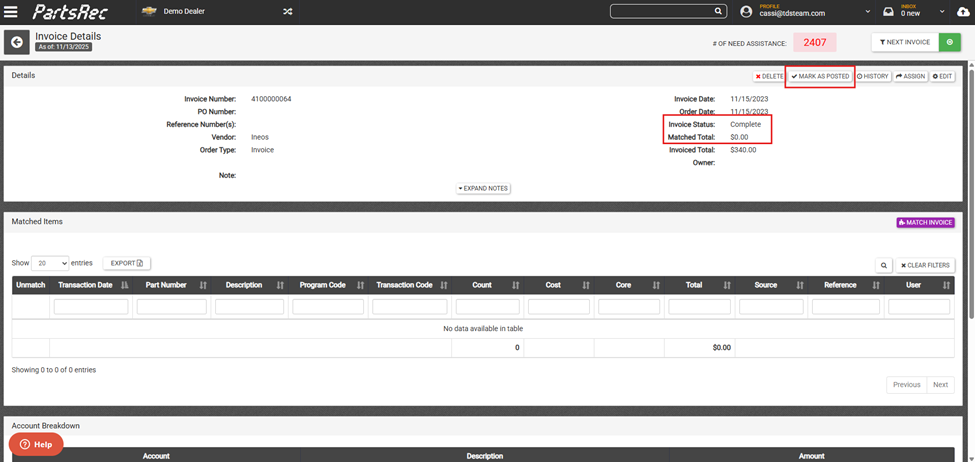
Task: Click the Complete invoice status value
Action: [746, 124]
